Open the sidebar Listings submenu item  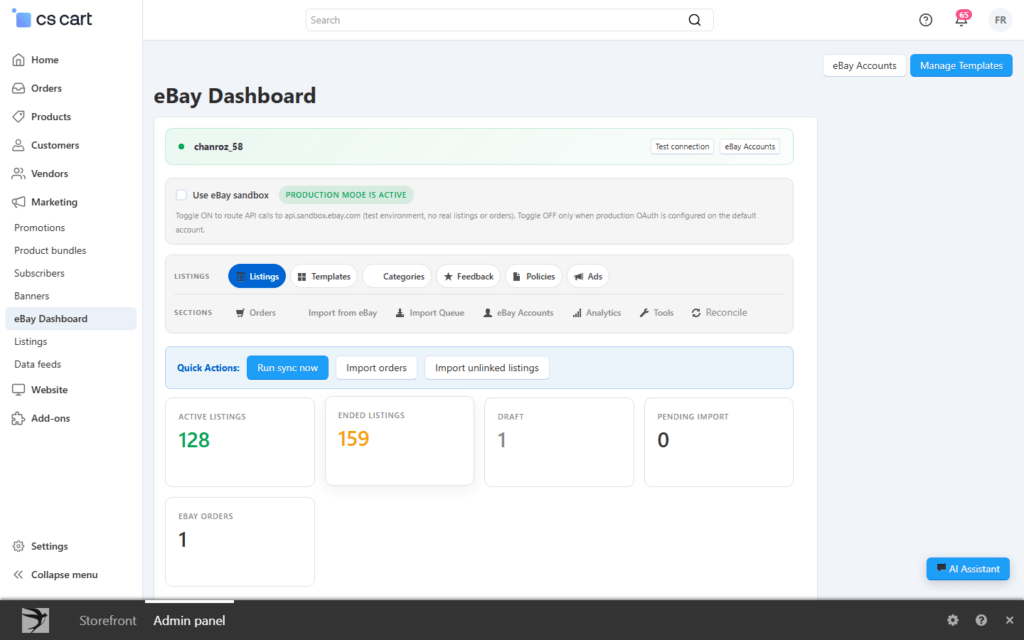point(31,342)
